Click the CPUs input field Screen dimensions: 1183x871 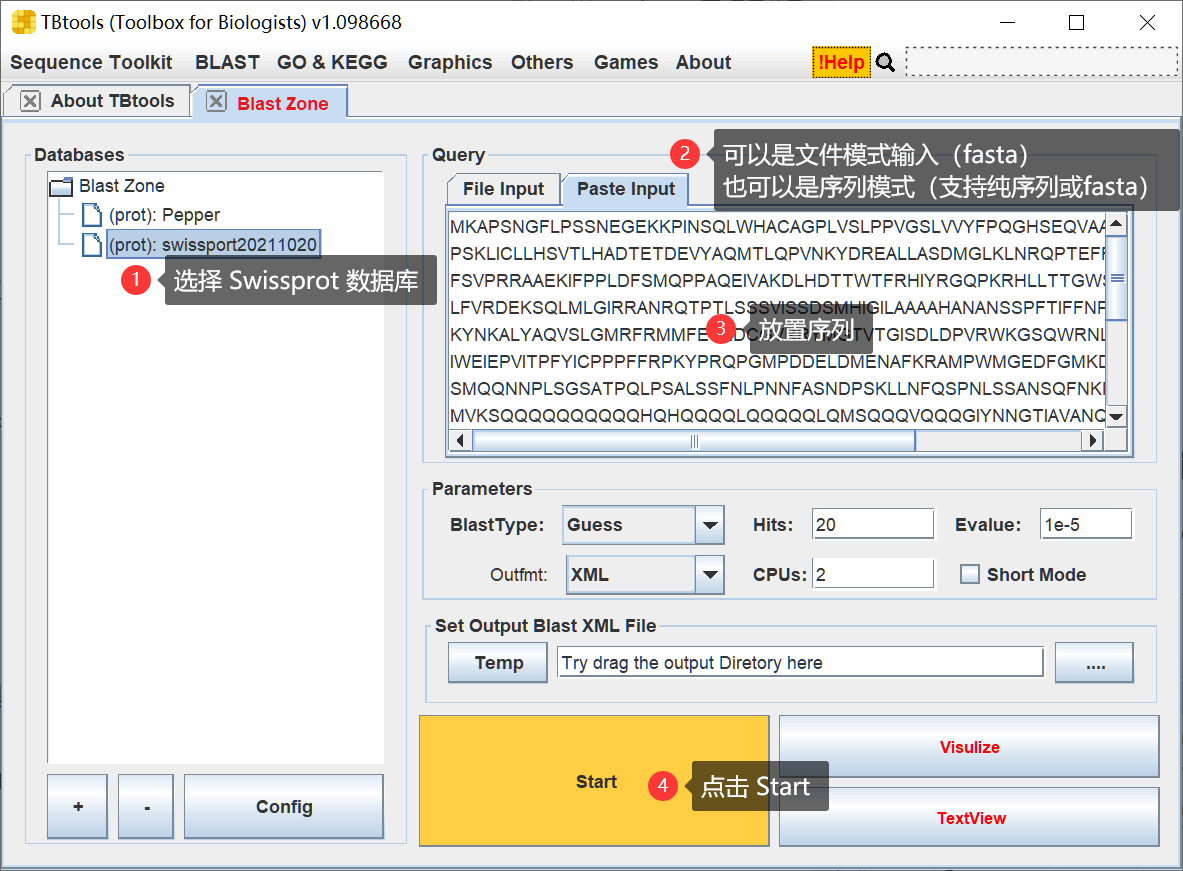pos(873,574)
